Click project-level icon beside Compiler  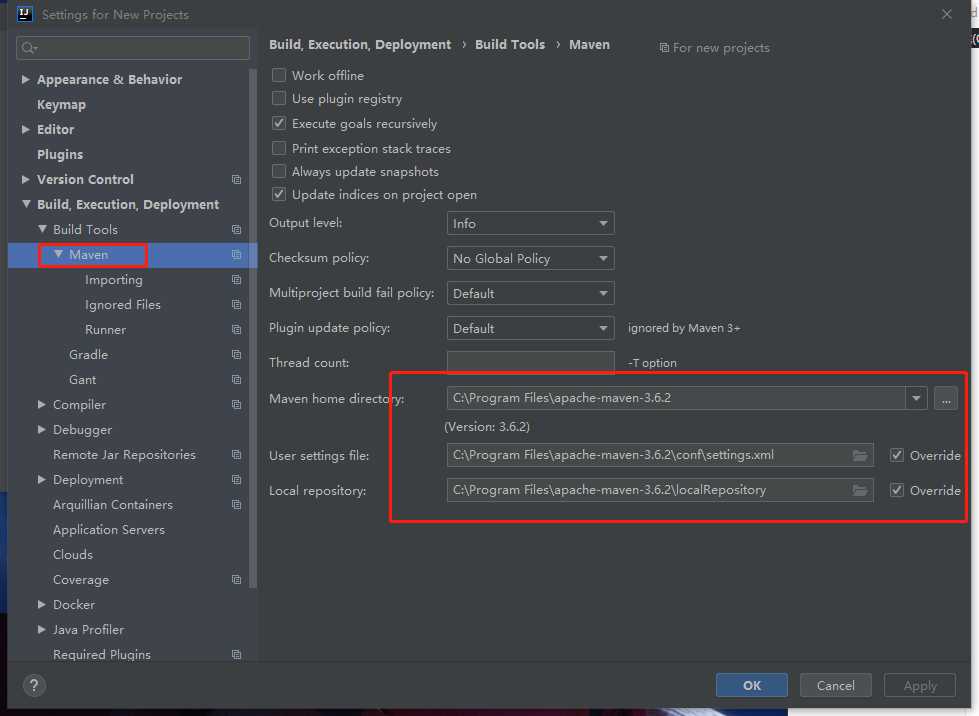click(237, 405)
